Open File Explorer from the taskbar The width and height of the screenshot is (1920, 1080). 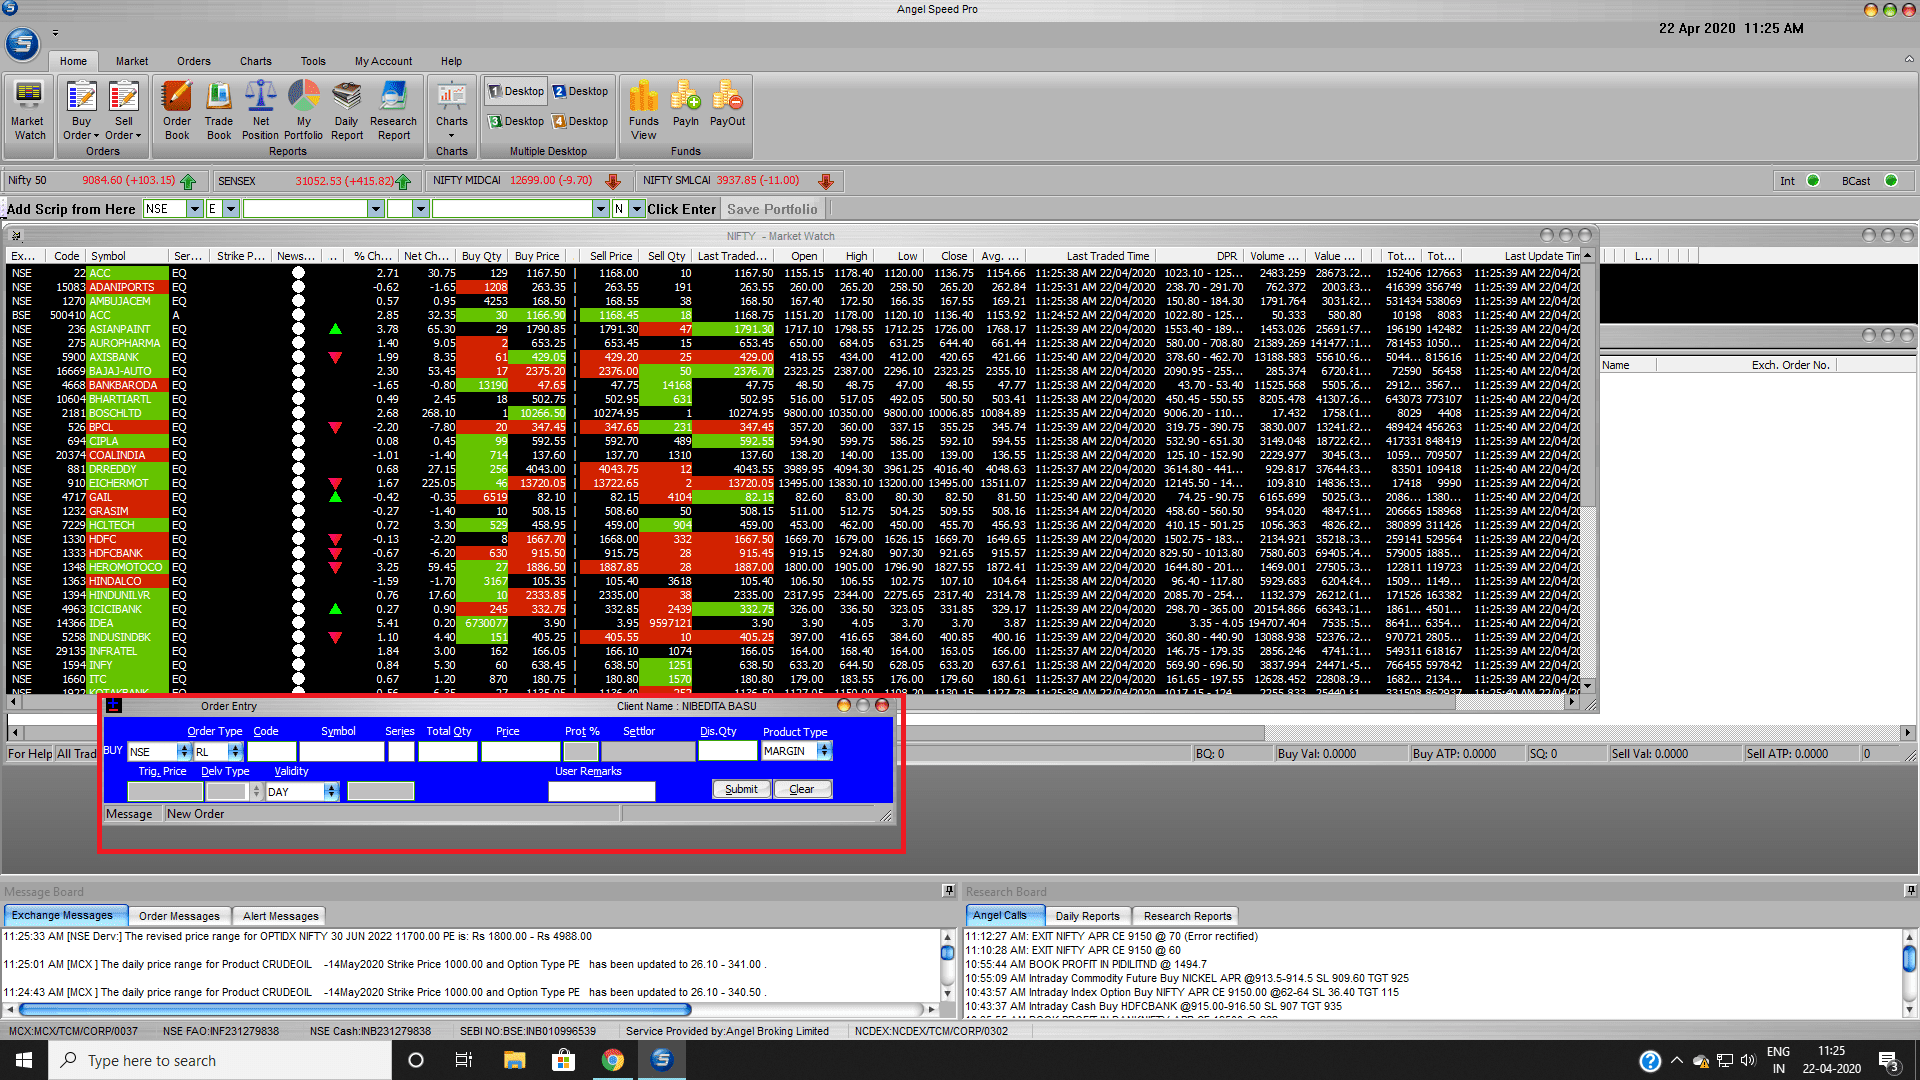coord(514,1060)
